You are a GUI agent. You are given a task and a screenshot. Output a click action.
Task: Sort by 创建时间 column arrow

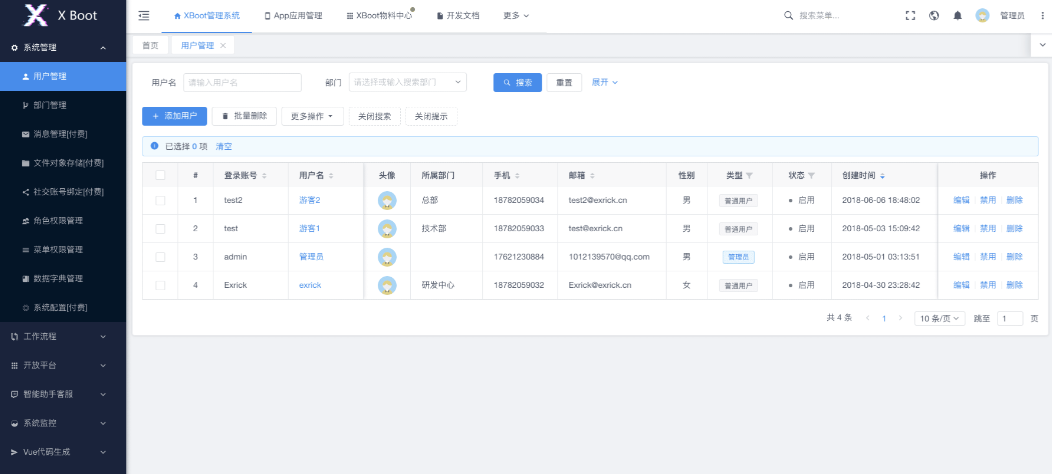[882, 176]
